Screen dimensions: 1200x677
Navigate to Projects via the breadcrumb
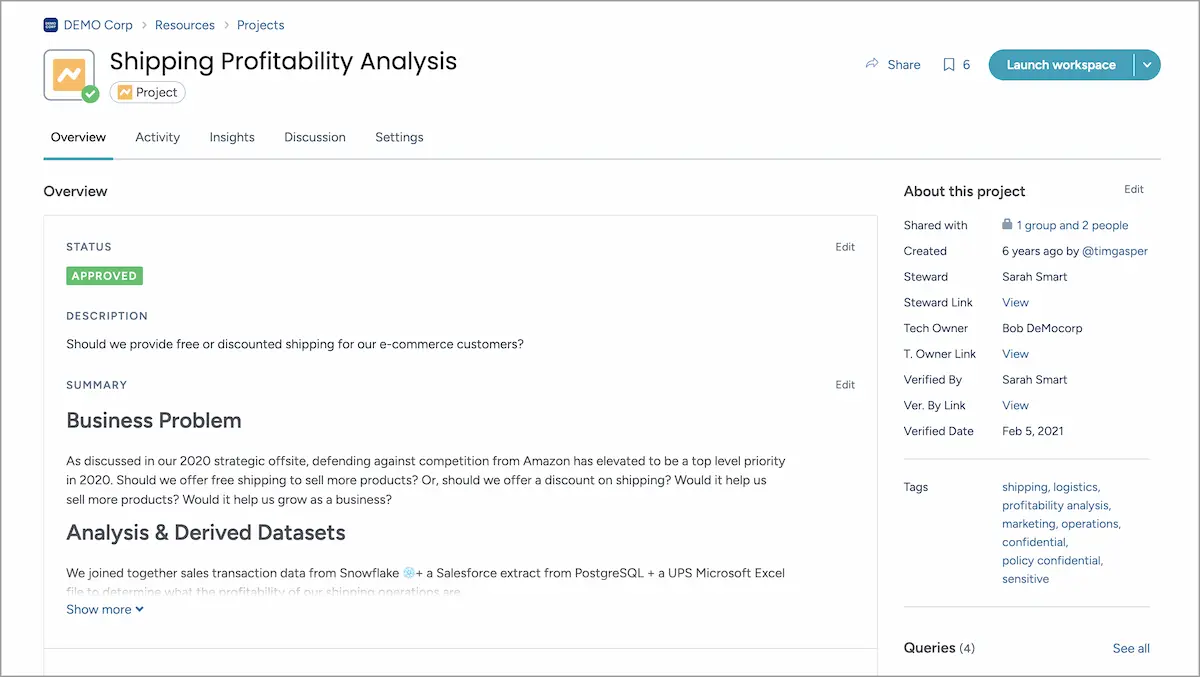tap(260, 24)
